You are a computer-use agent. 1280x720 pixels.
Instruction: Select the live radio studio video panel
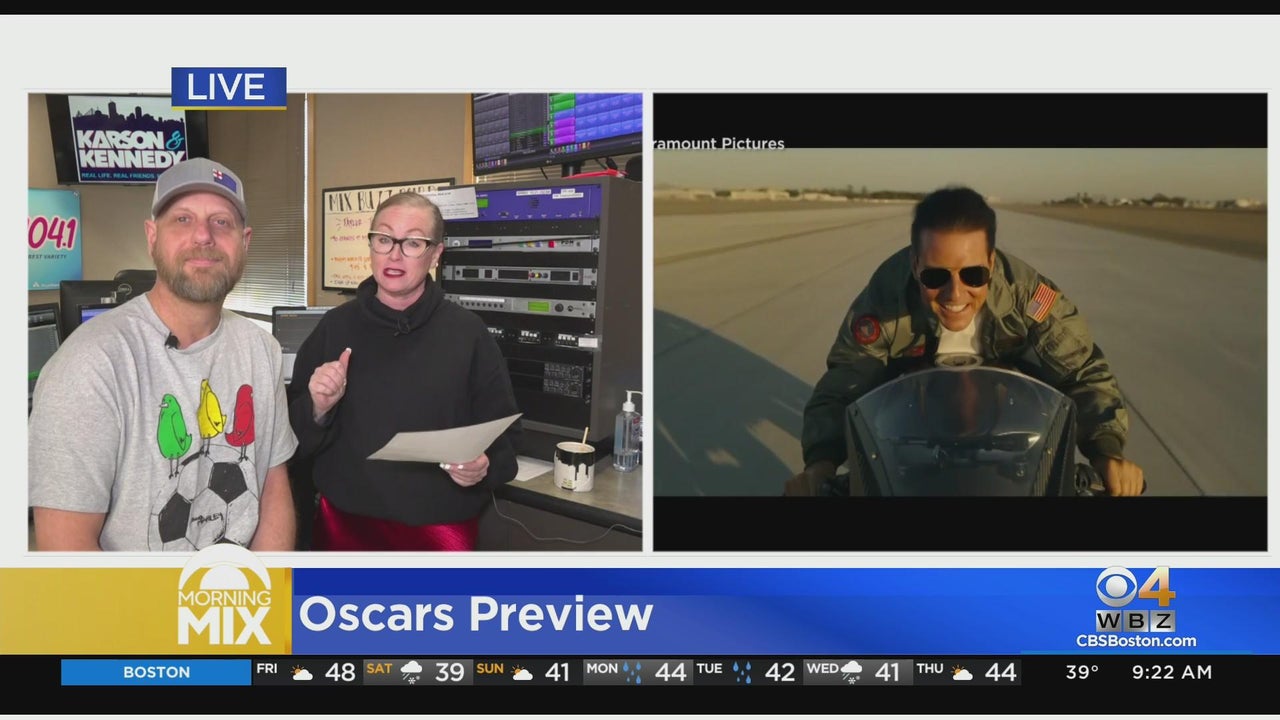[x=335, y=321]
